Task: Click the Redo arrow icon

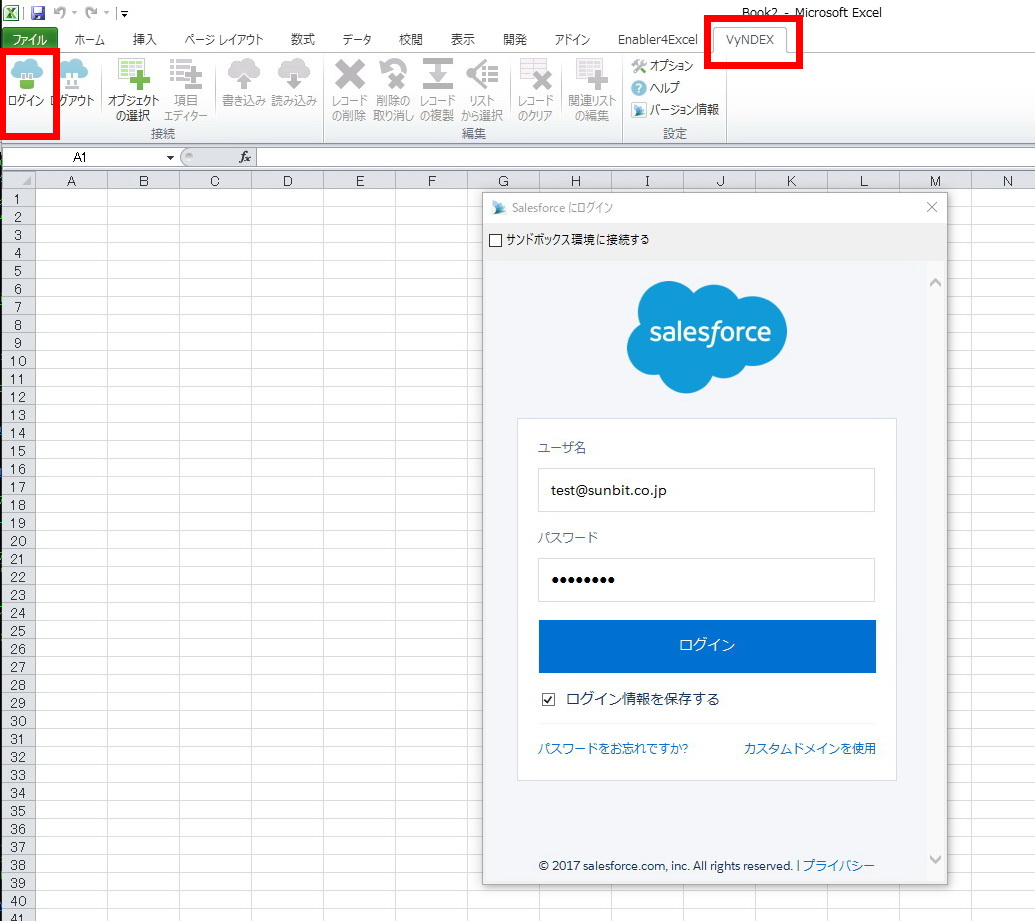Action: click(x=91, y=13)
